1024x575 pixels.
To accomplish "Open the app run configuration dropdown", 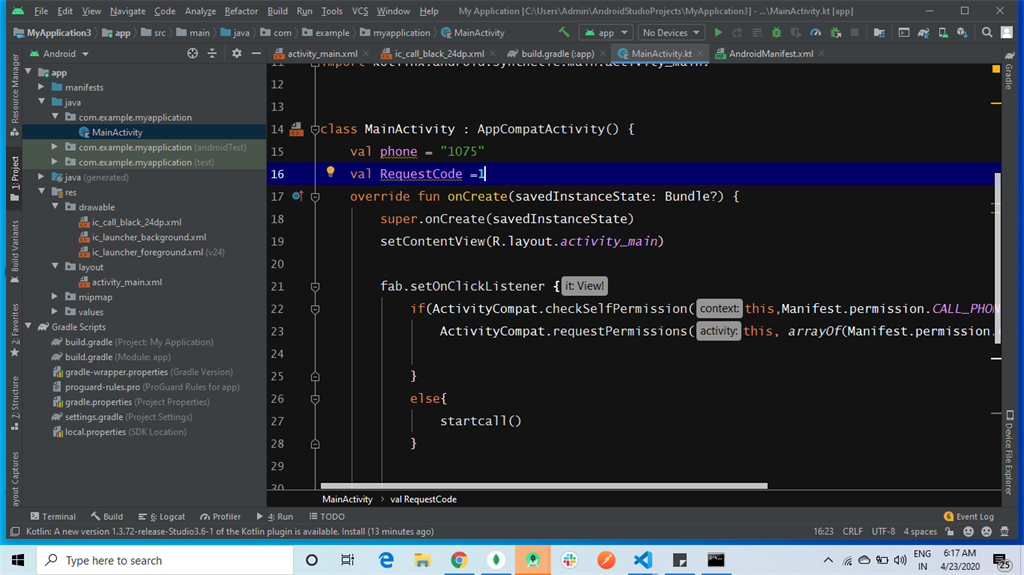I will tap(606, 32).
